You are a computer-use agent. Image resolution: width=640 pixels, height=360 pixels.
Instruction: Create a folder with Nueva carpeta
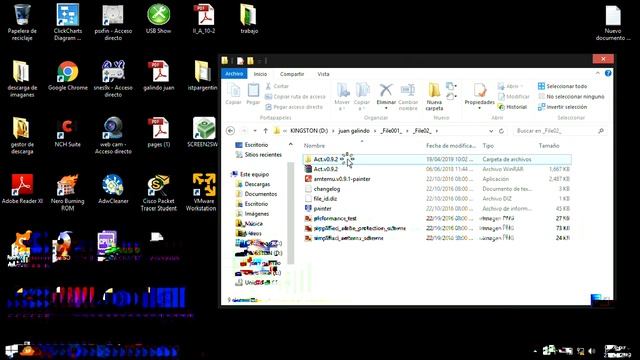click(x=434, y=97)
